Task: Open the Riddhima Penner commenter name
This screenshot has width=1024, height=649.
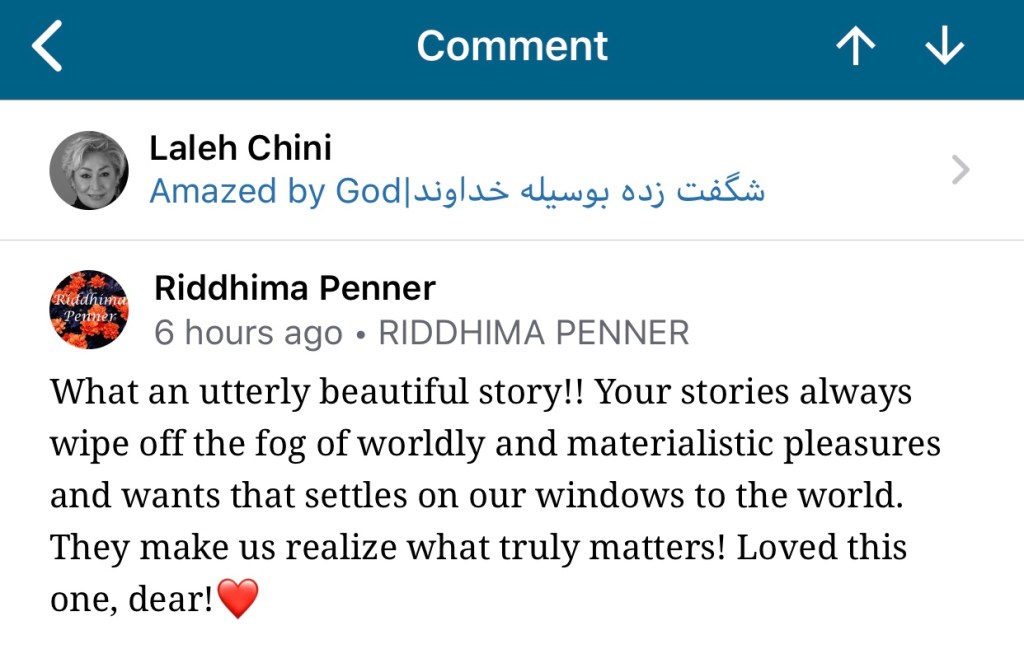Action: point(295,288)
